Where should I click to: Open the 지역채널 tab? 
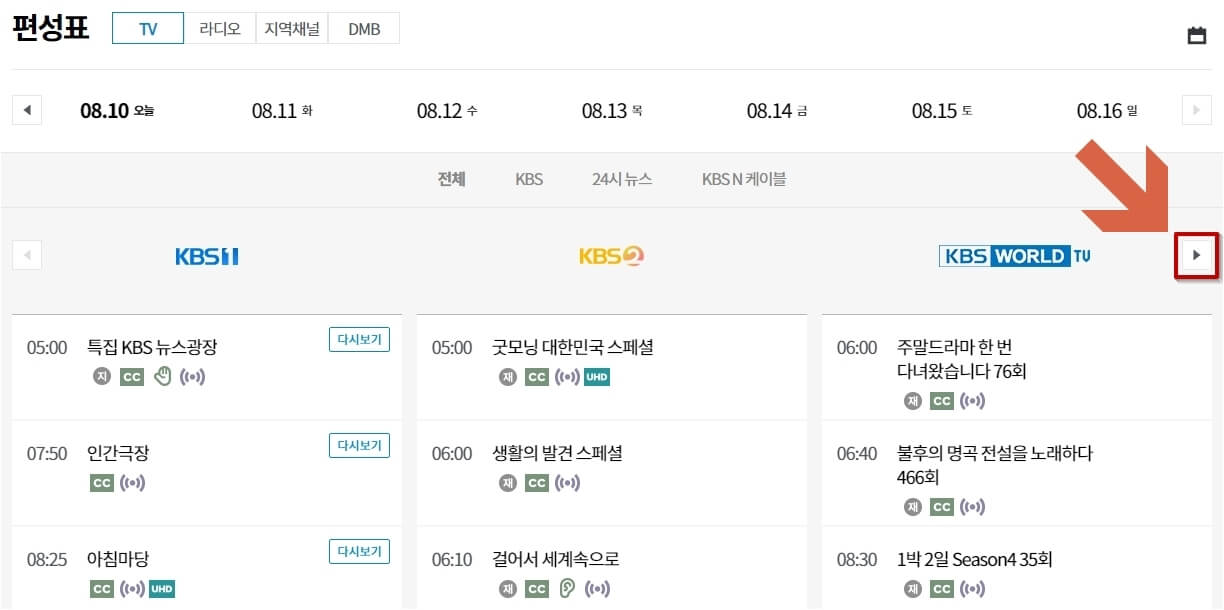[291, 28]
